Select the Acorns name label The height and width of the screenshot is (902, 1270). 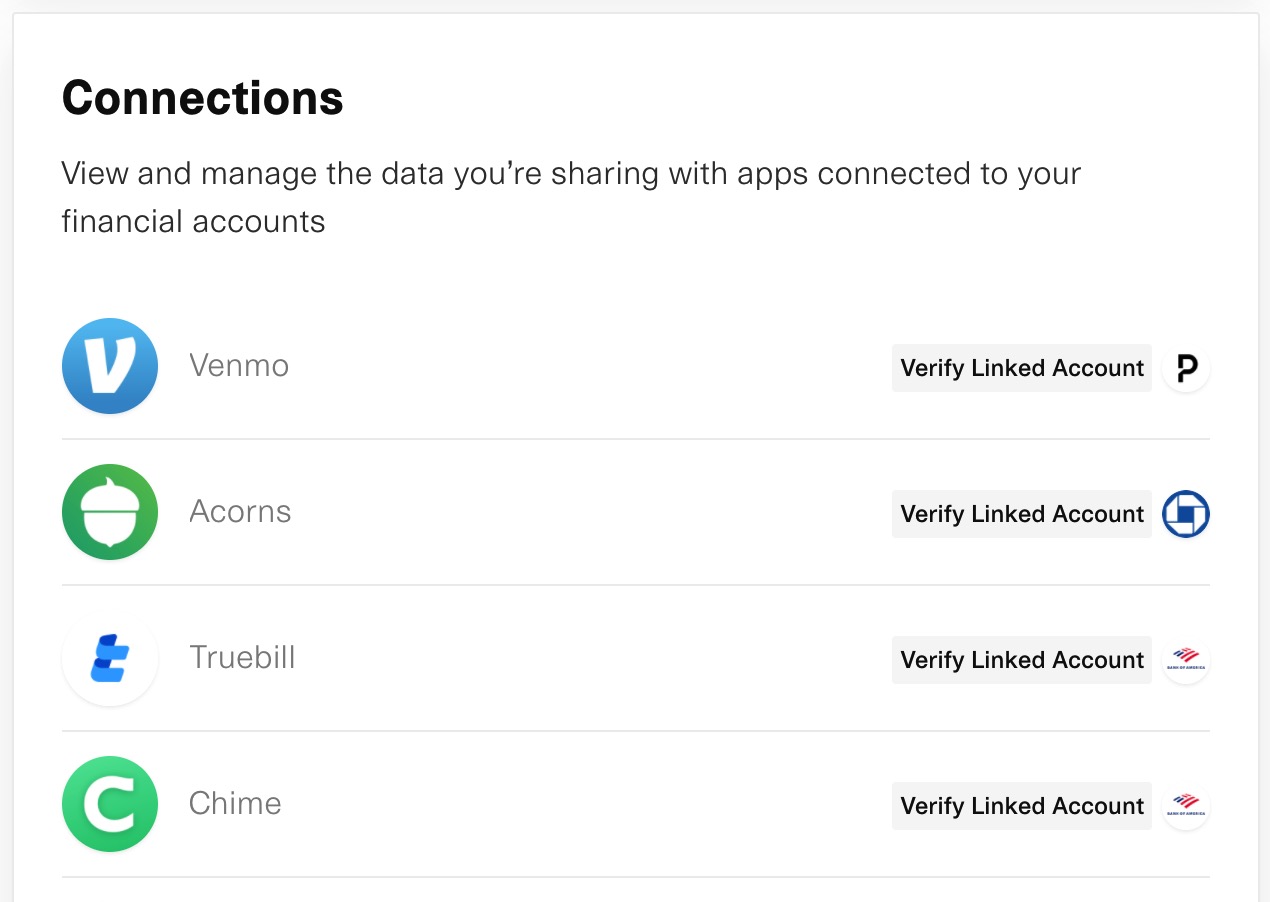(240, 512)
